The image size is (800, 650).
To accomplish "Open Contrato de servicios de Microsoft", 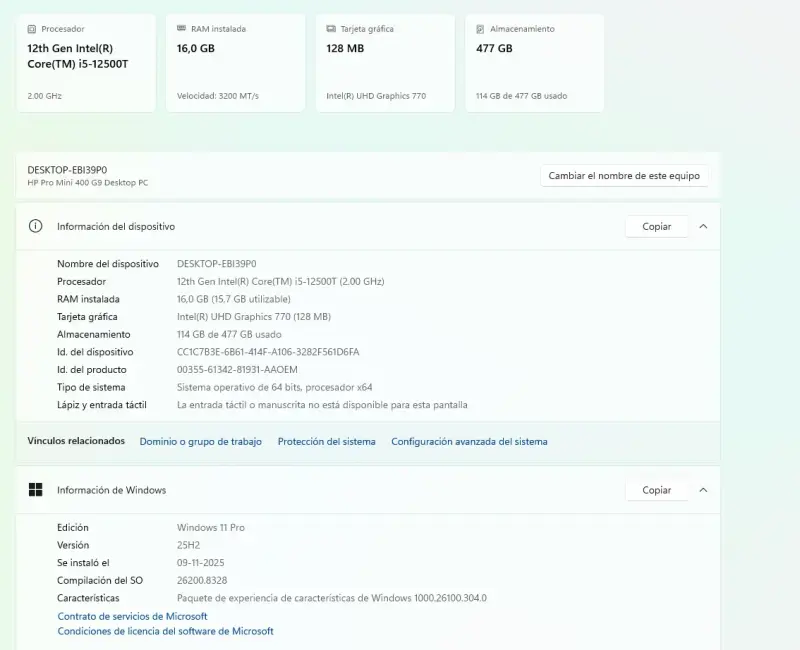I will click(x=132, y=616).
